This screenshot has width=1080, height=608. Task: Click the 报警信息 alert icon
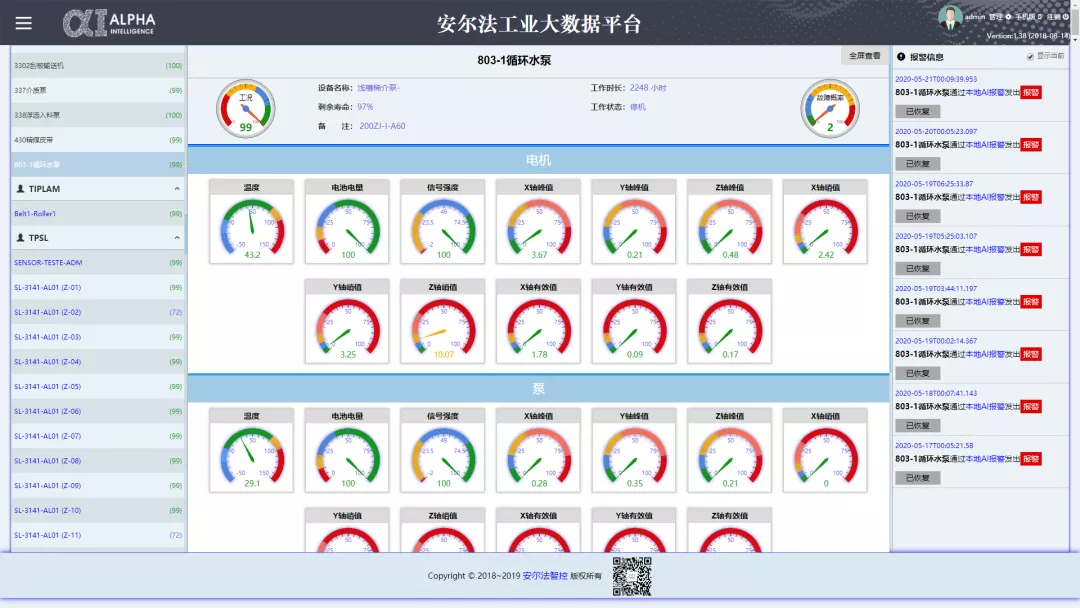click(901, 57)
